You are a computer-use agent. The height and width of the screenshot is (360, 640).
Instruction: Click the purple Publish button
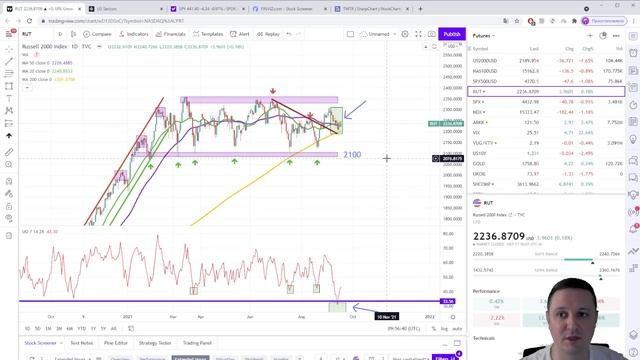click(x=452, y=34)
